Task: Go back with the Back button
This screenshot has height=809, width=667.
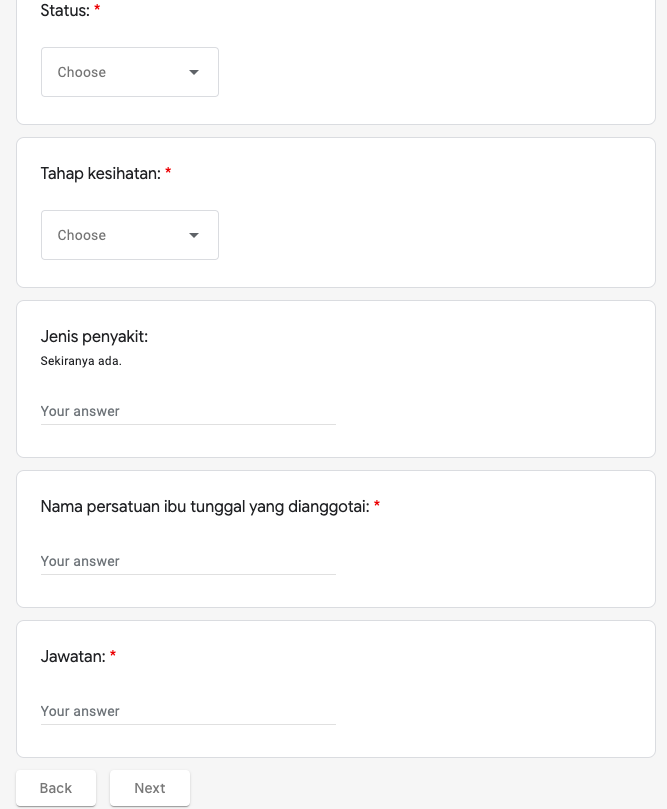Action: tap(56, 788)
